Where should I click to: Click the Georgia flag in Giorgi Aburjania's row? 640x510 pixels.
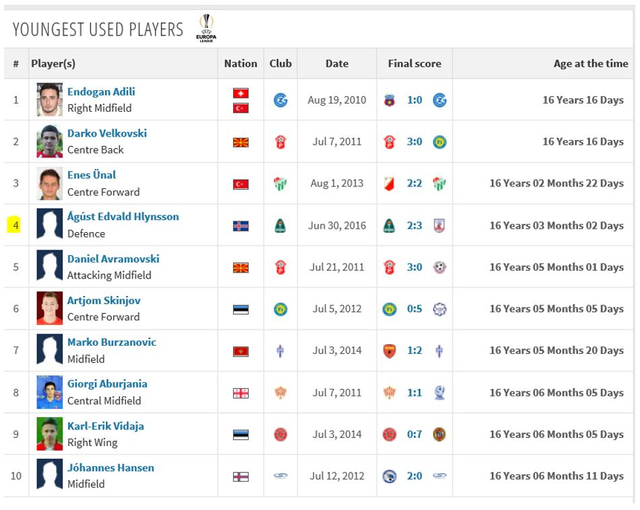[240, 393]
